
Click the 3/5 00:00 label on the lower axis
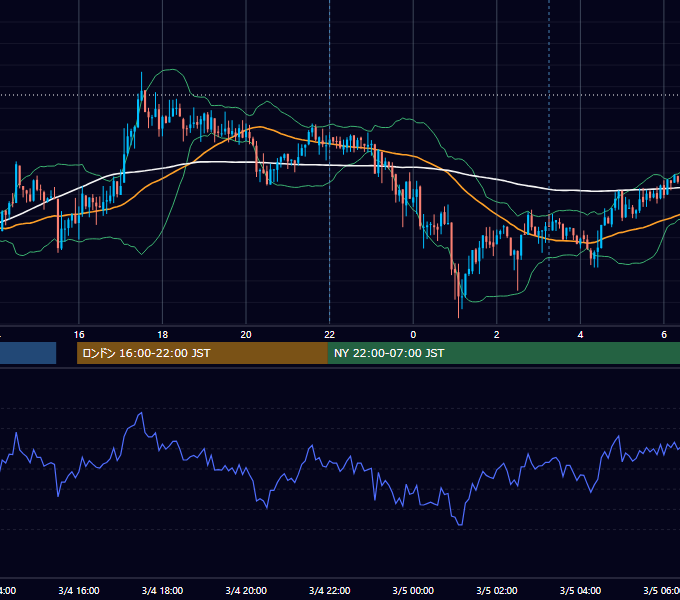[x=413, y=590]
